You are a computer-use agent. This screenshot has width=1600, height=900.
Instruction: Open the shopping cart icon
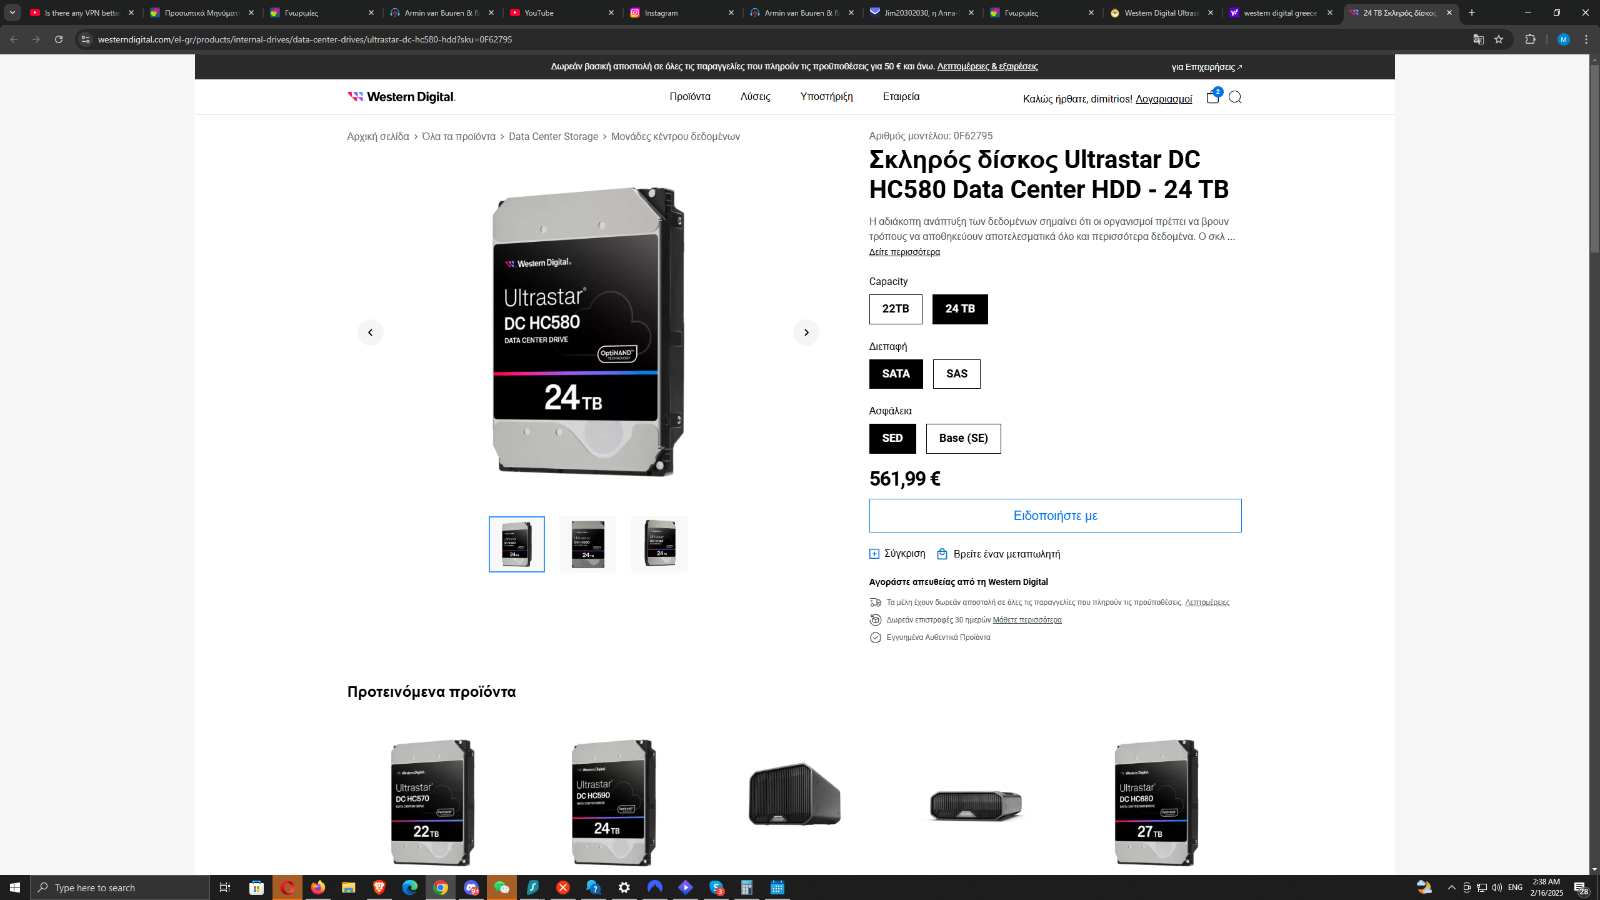(x=1213, y=96)
